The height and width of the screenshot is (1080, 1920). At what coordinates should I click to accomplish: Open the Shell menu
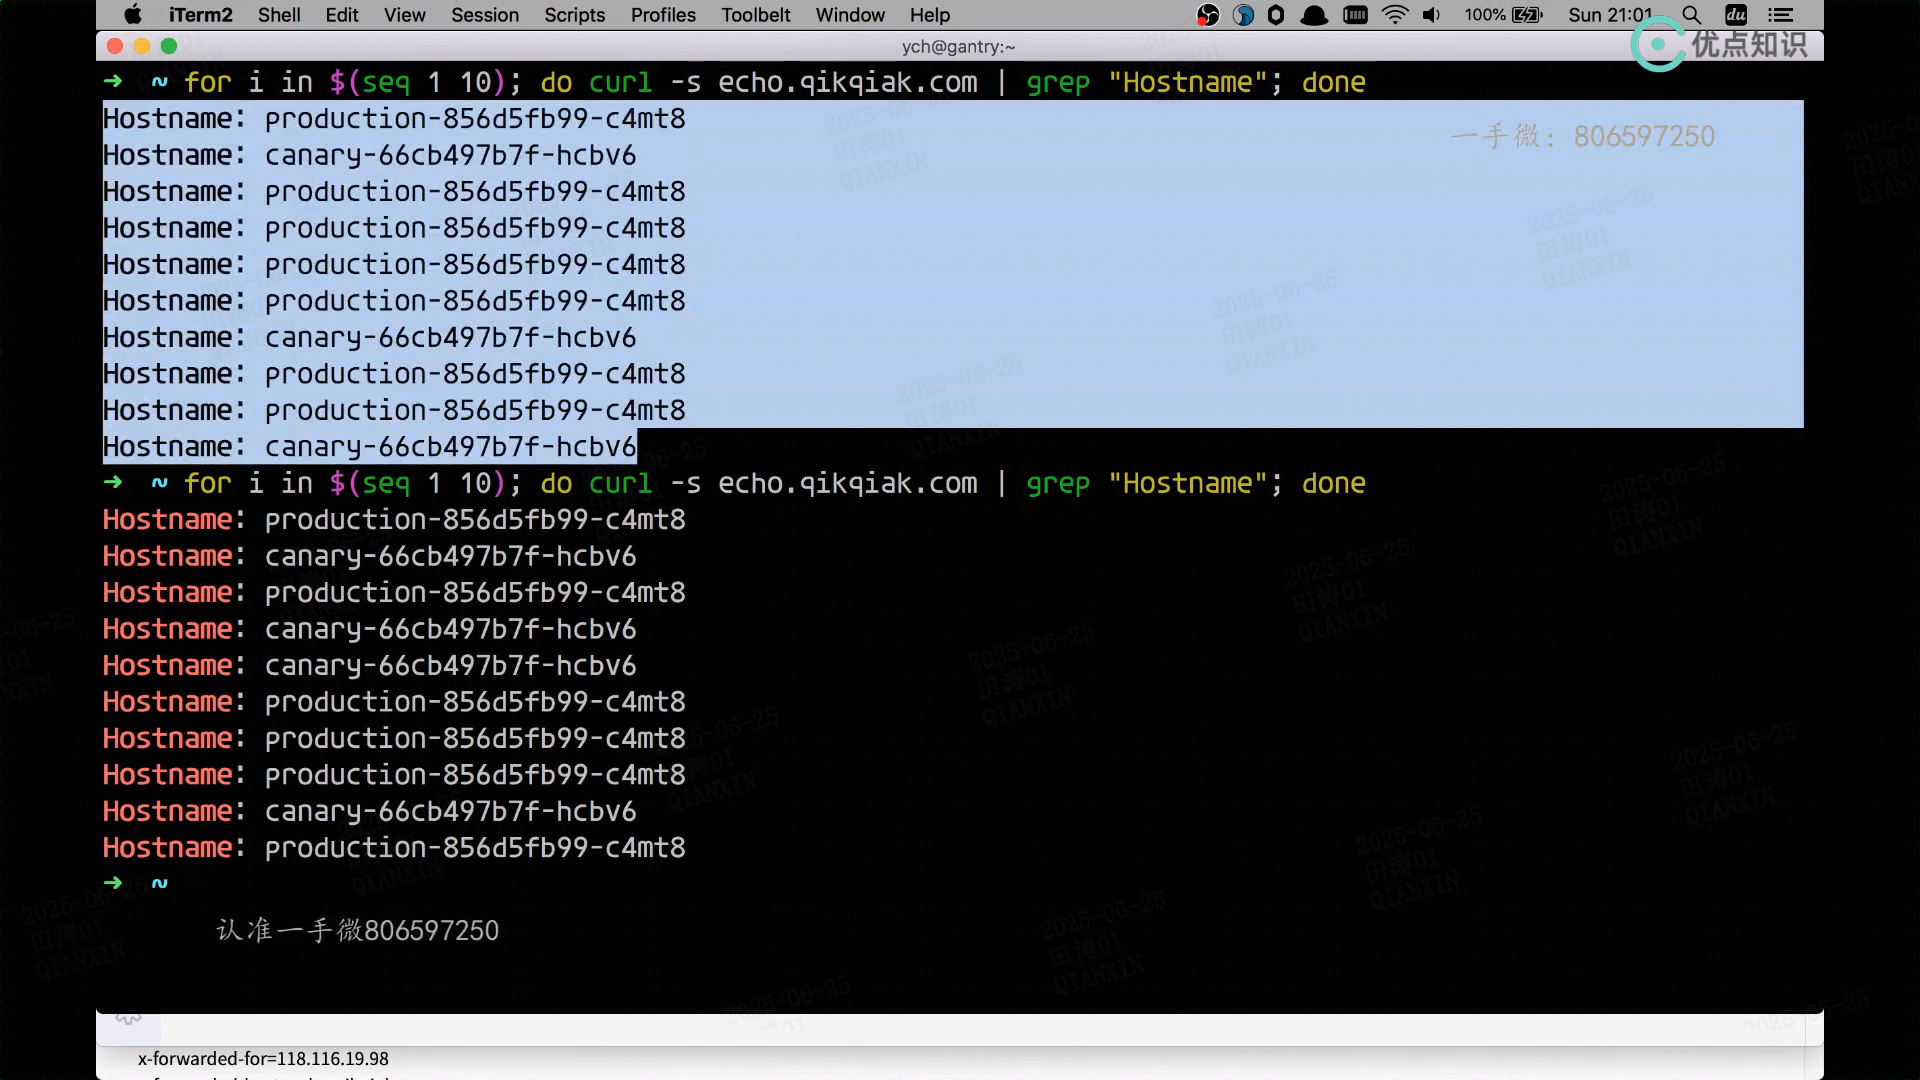pyautogui.click(x=279, y=15)
